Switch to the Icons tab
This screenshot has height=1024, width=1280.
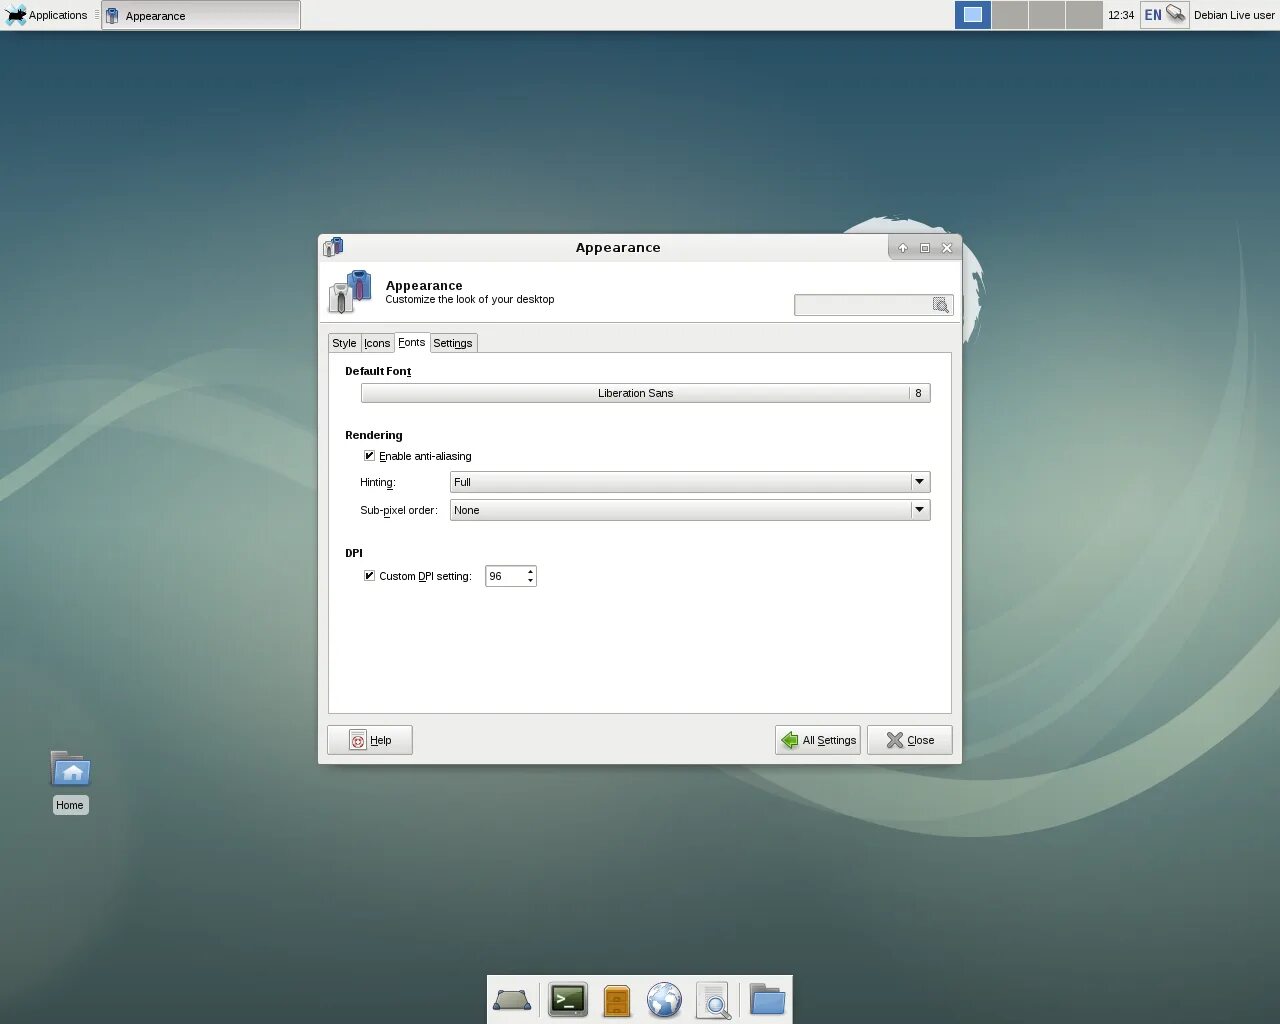[x=377, y=343]
